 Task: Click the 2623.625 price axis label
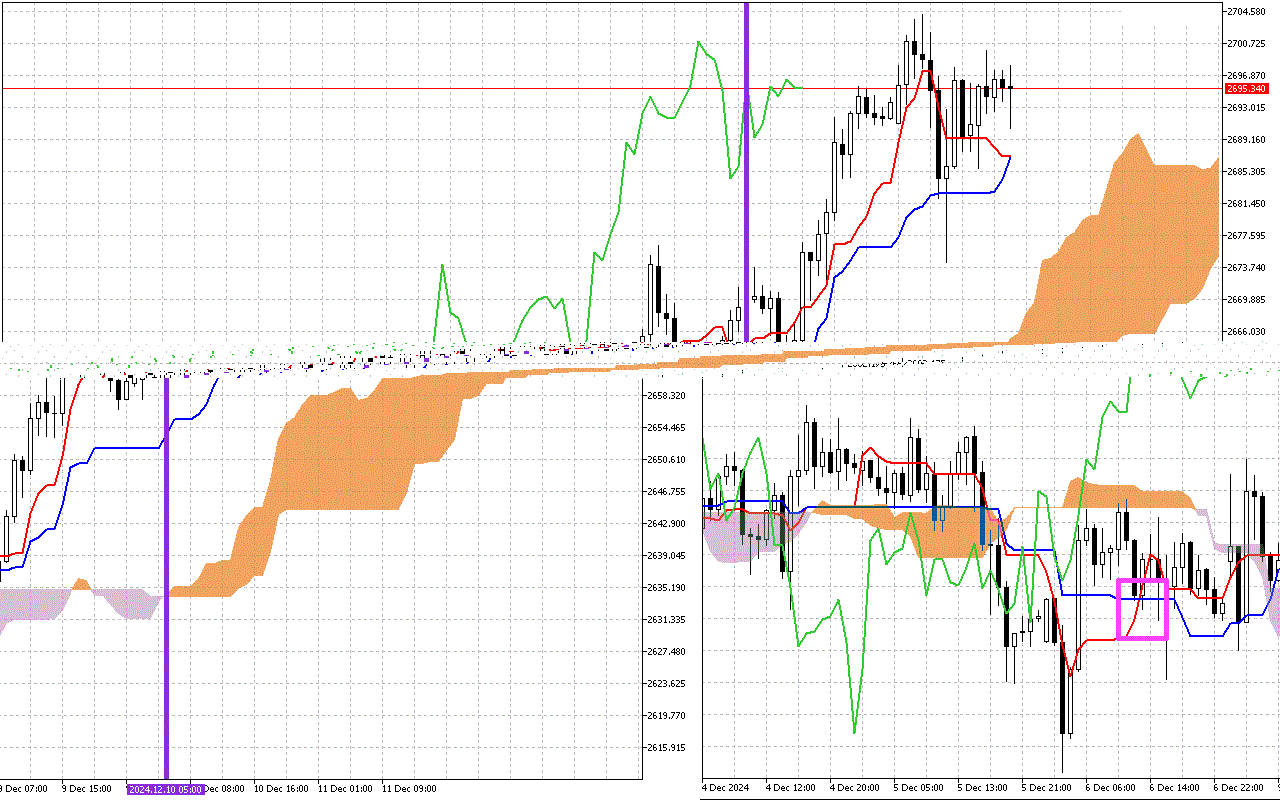click(x=666, y=684)
